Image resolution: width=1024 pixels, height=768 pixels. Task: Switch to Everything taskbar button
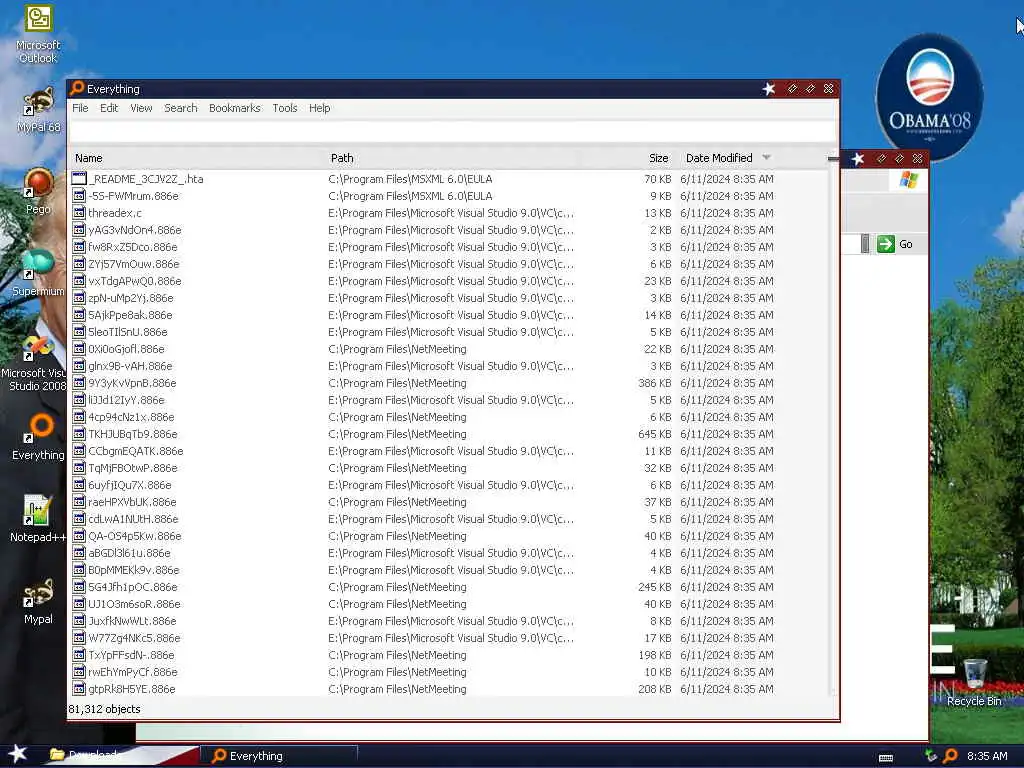point(279,756)
